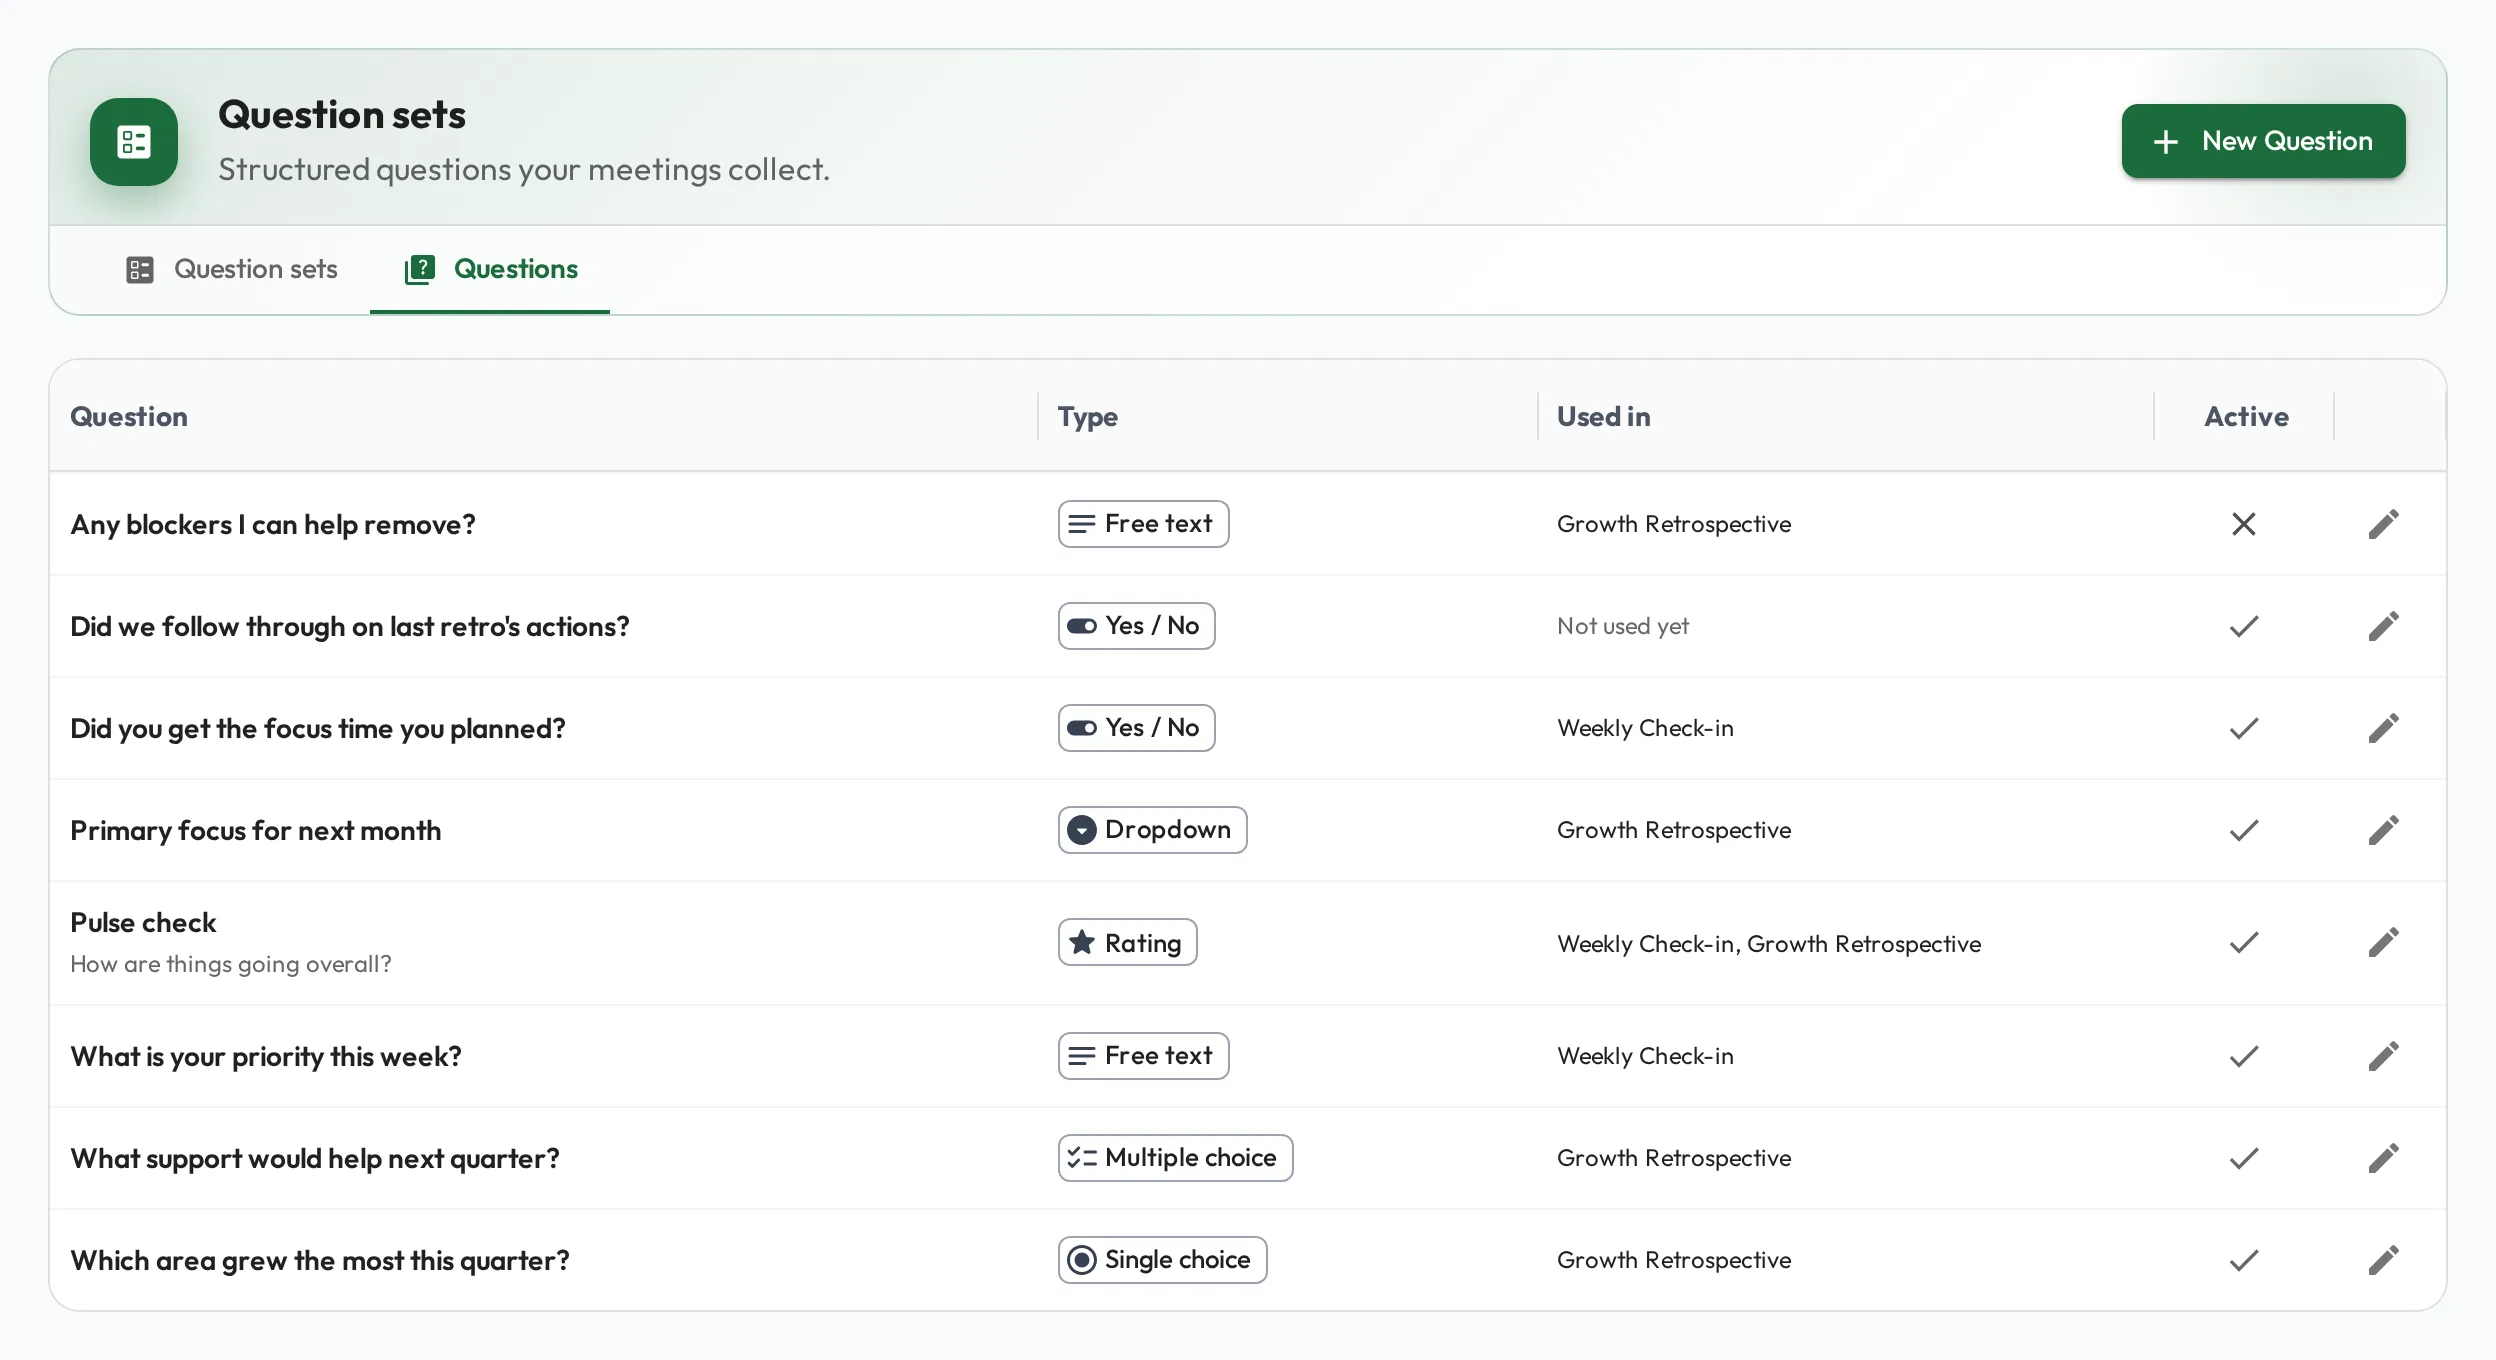Image resolution: width=2496 pixels, height=1360 pixels.
Task: Click the Type column header
Action: pyautogui.click(x=1088, y=416)
